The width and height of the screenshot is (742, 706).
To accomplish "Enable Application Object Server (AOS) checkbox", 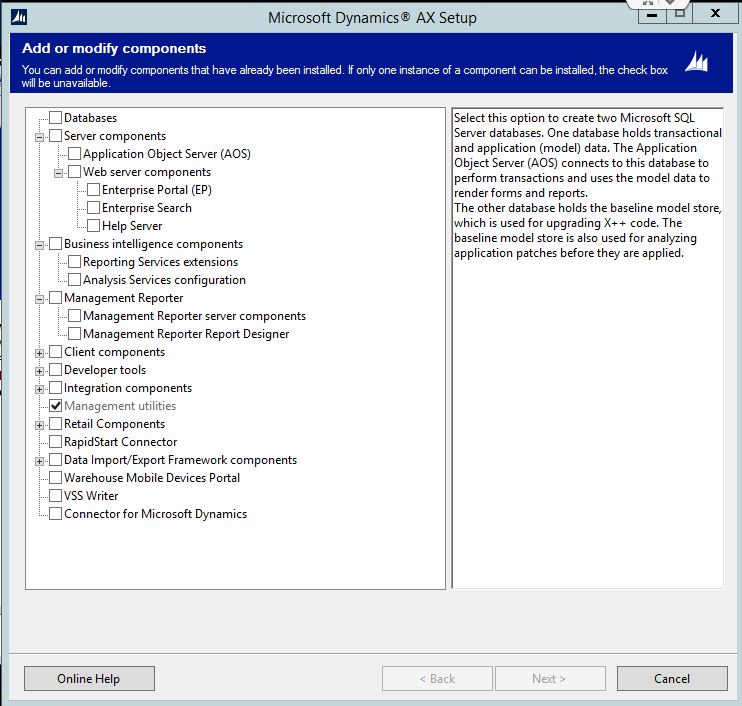I will [x=74, y=153].
